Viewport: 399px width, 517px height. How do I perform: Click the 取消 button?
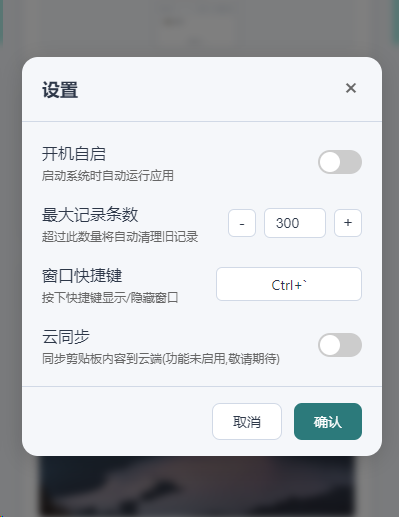247,422
